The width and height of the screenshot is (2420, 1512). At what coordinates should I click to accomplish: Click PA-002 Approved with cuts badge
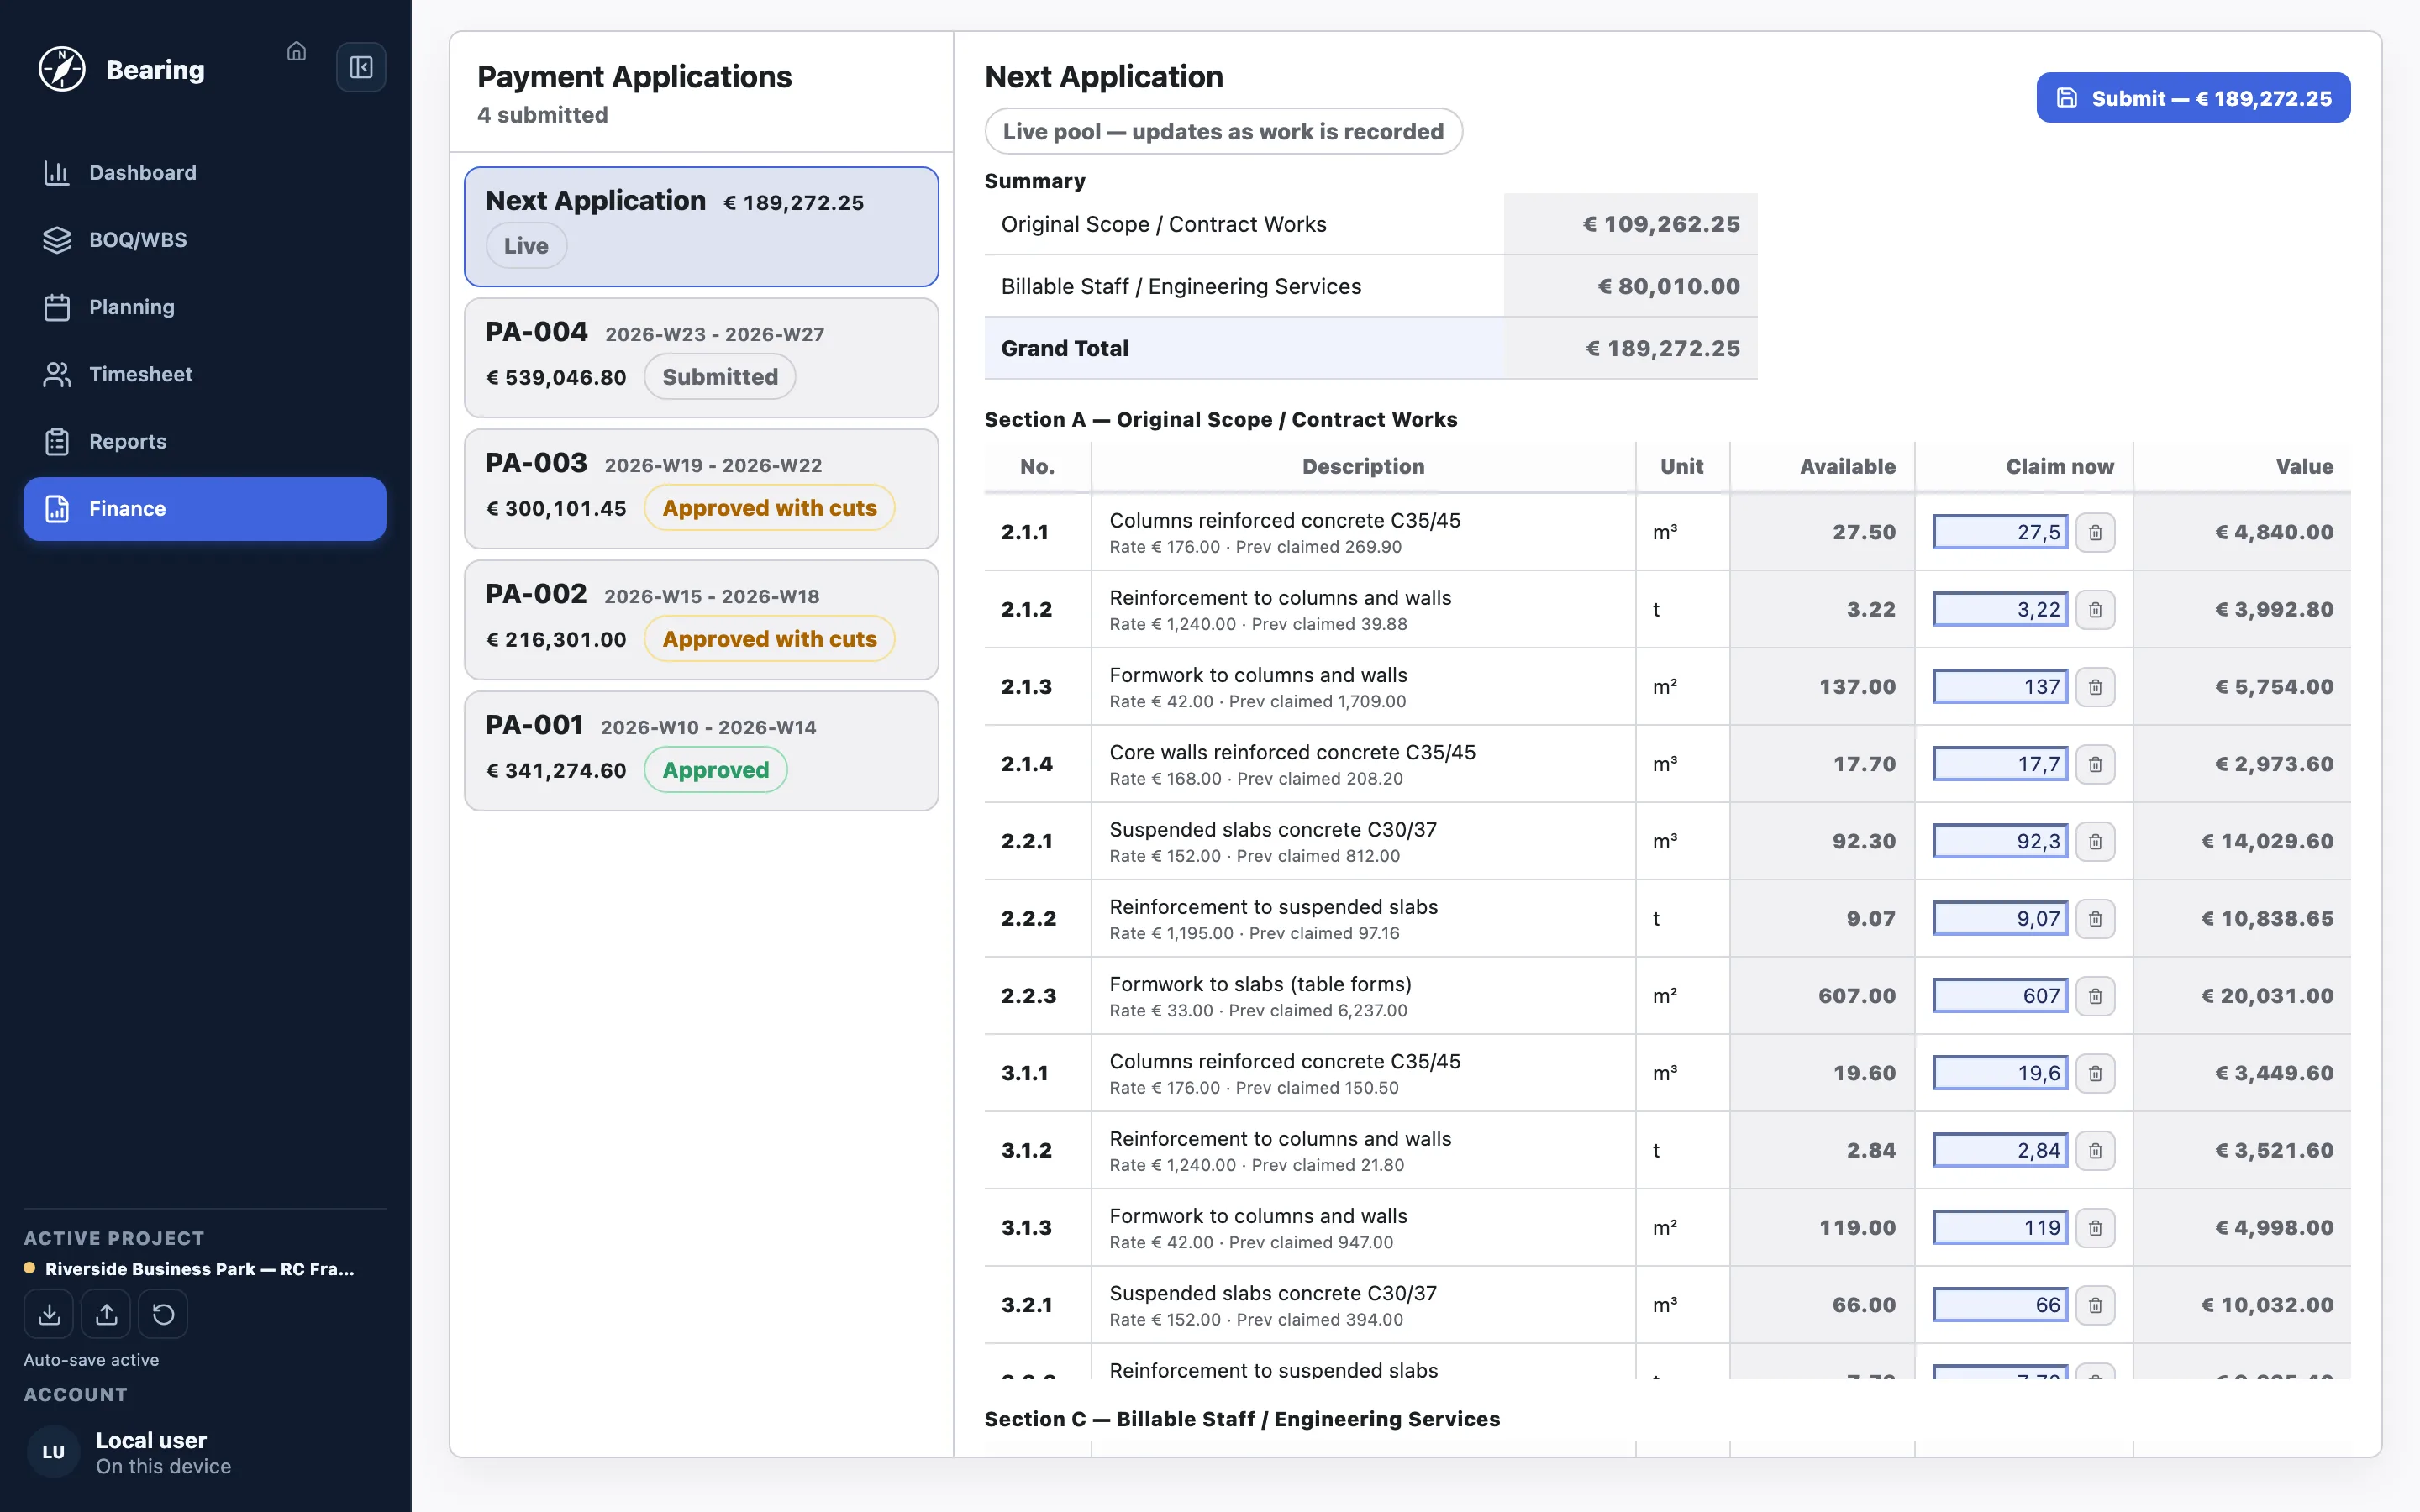pyautogui.click(x=769, y=639)
